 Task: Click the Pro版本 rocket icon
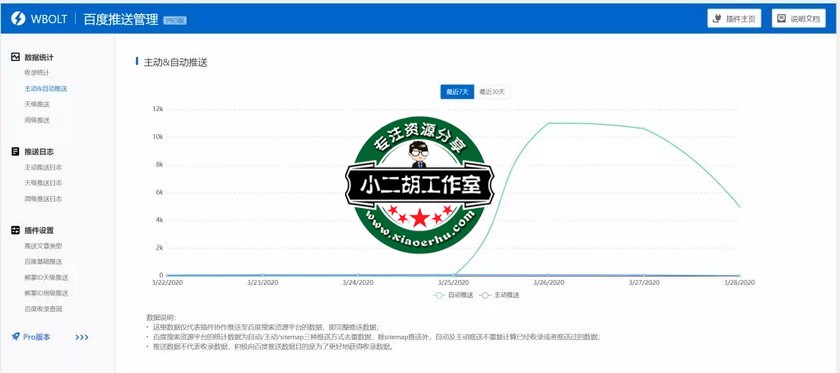pos(16,337)
